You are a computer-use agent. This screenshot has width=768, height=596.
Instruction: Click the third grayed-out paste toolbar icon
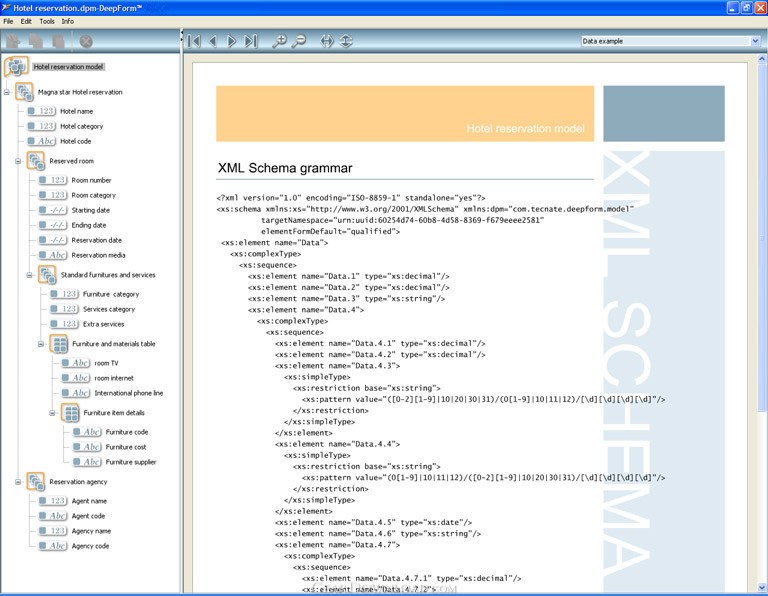click(x=58, y=42)
